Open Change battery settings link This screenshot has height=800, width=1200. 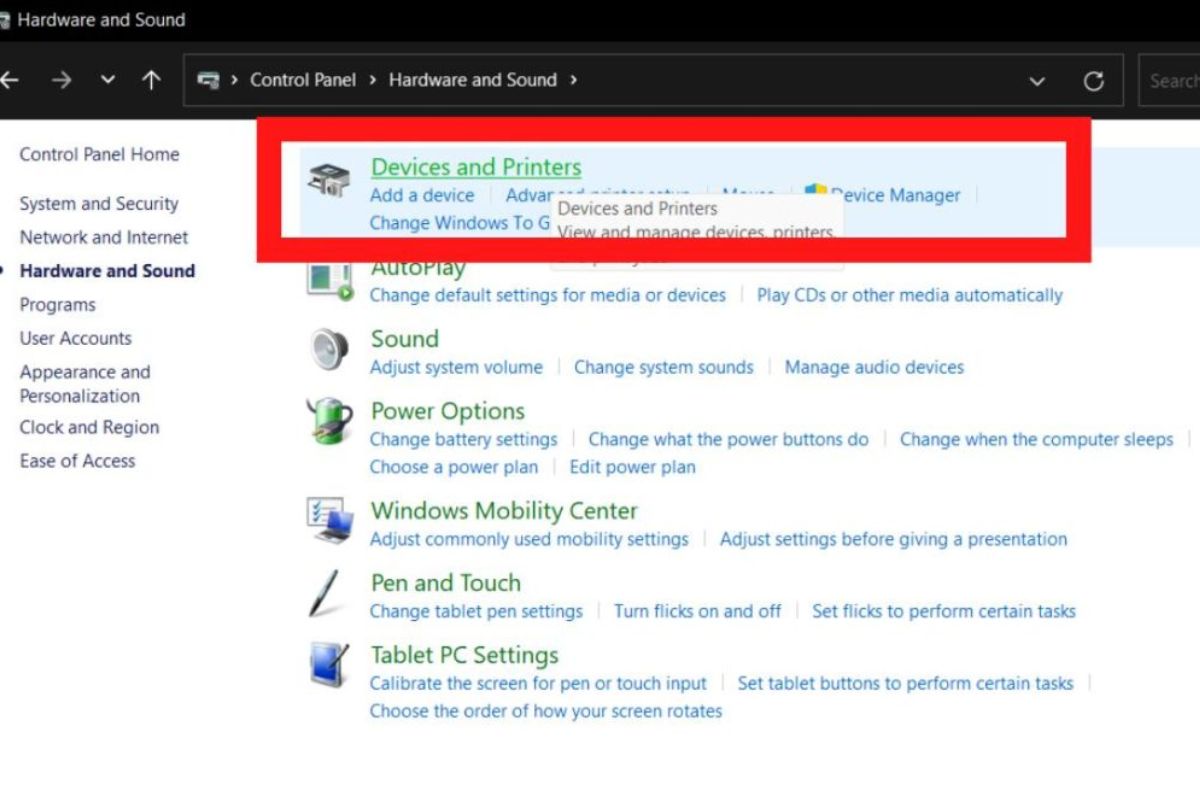pyautogui.click(x=463, y=439)
